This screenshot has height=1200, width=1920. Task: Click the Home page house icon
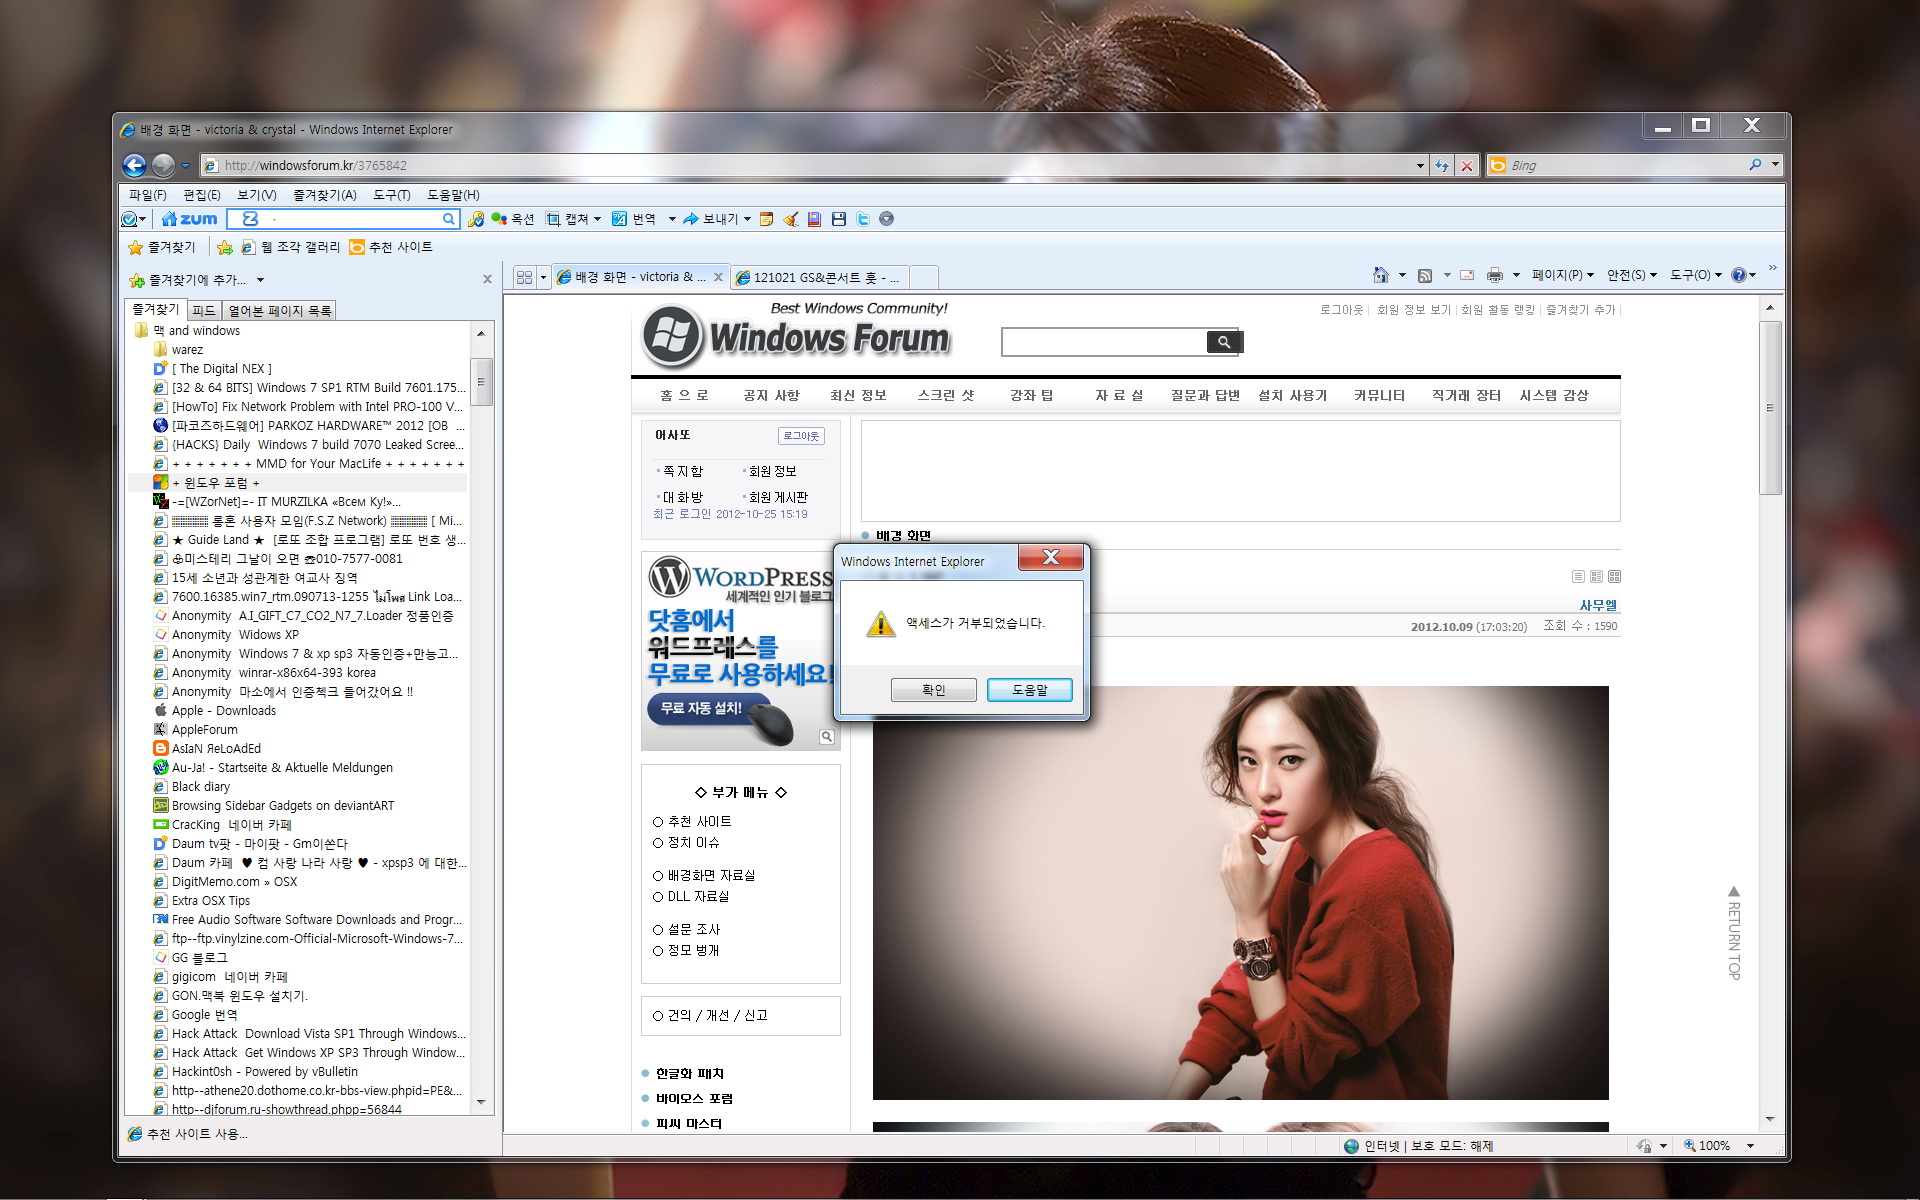(1380, 275)
